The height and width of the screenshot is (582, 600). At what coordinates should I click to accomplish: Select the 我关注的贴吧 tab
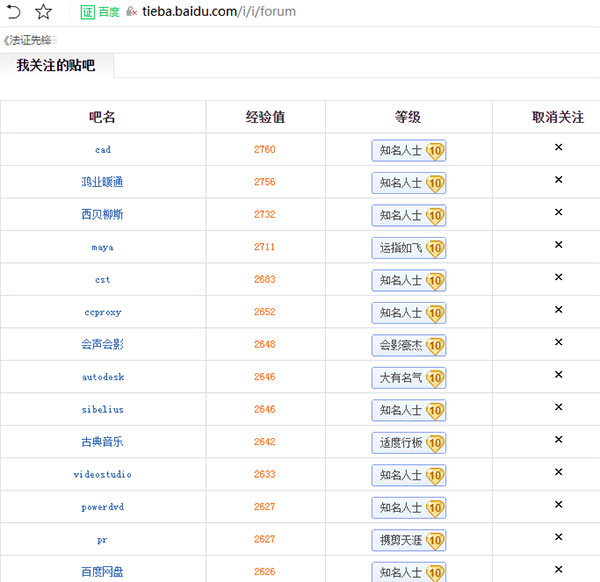(x=56, y=65)
